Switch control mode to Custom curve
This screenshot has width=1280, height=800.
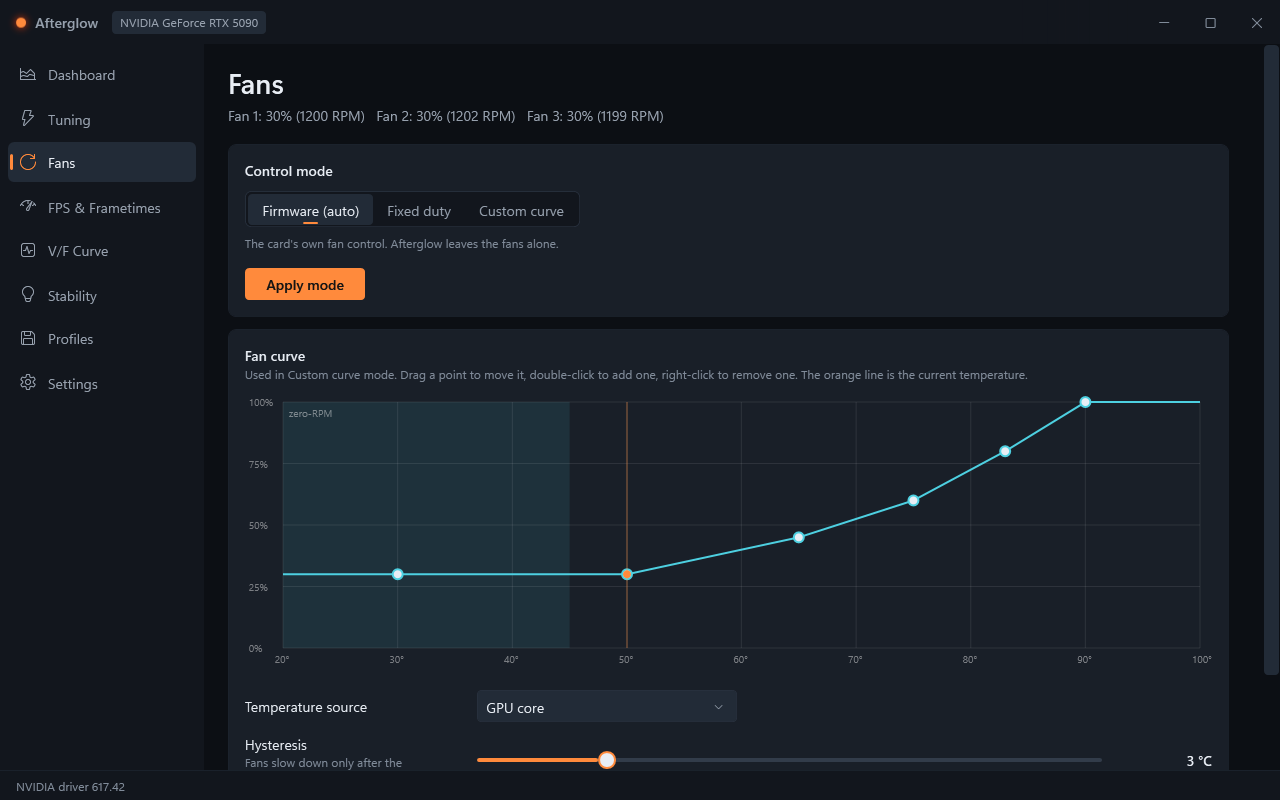(x=521, y=210)
